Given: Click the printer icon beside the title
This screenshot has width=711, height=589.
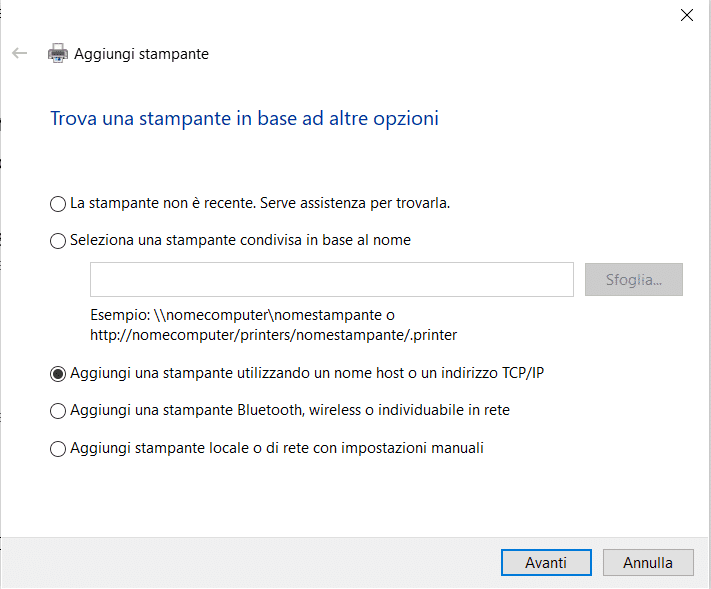Looking at the screenshot, I should click(58, 54).
